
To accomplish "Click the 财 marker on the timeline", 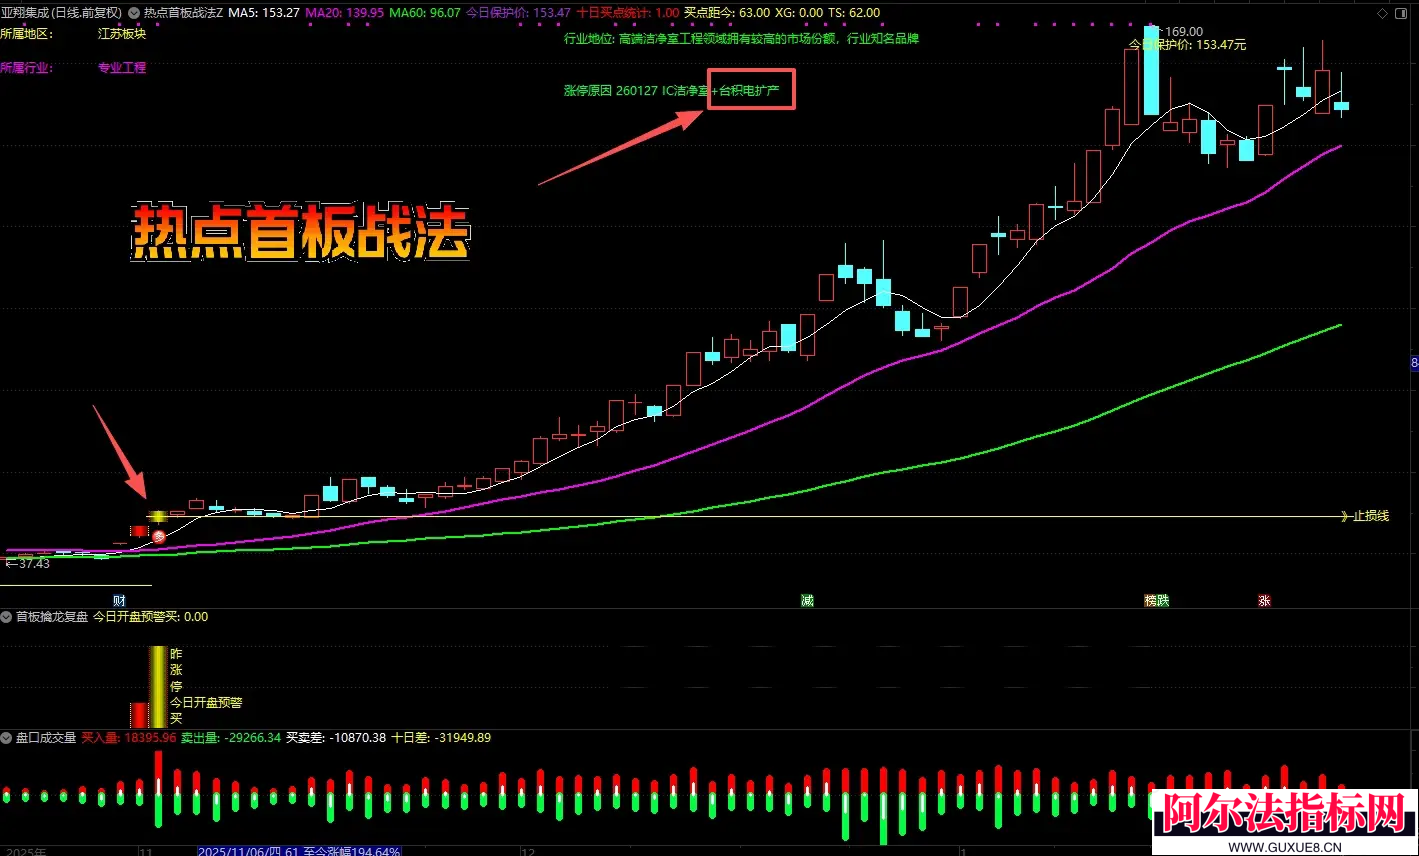I will pyautogui.click(x=119, y=601).
